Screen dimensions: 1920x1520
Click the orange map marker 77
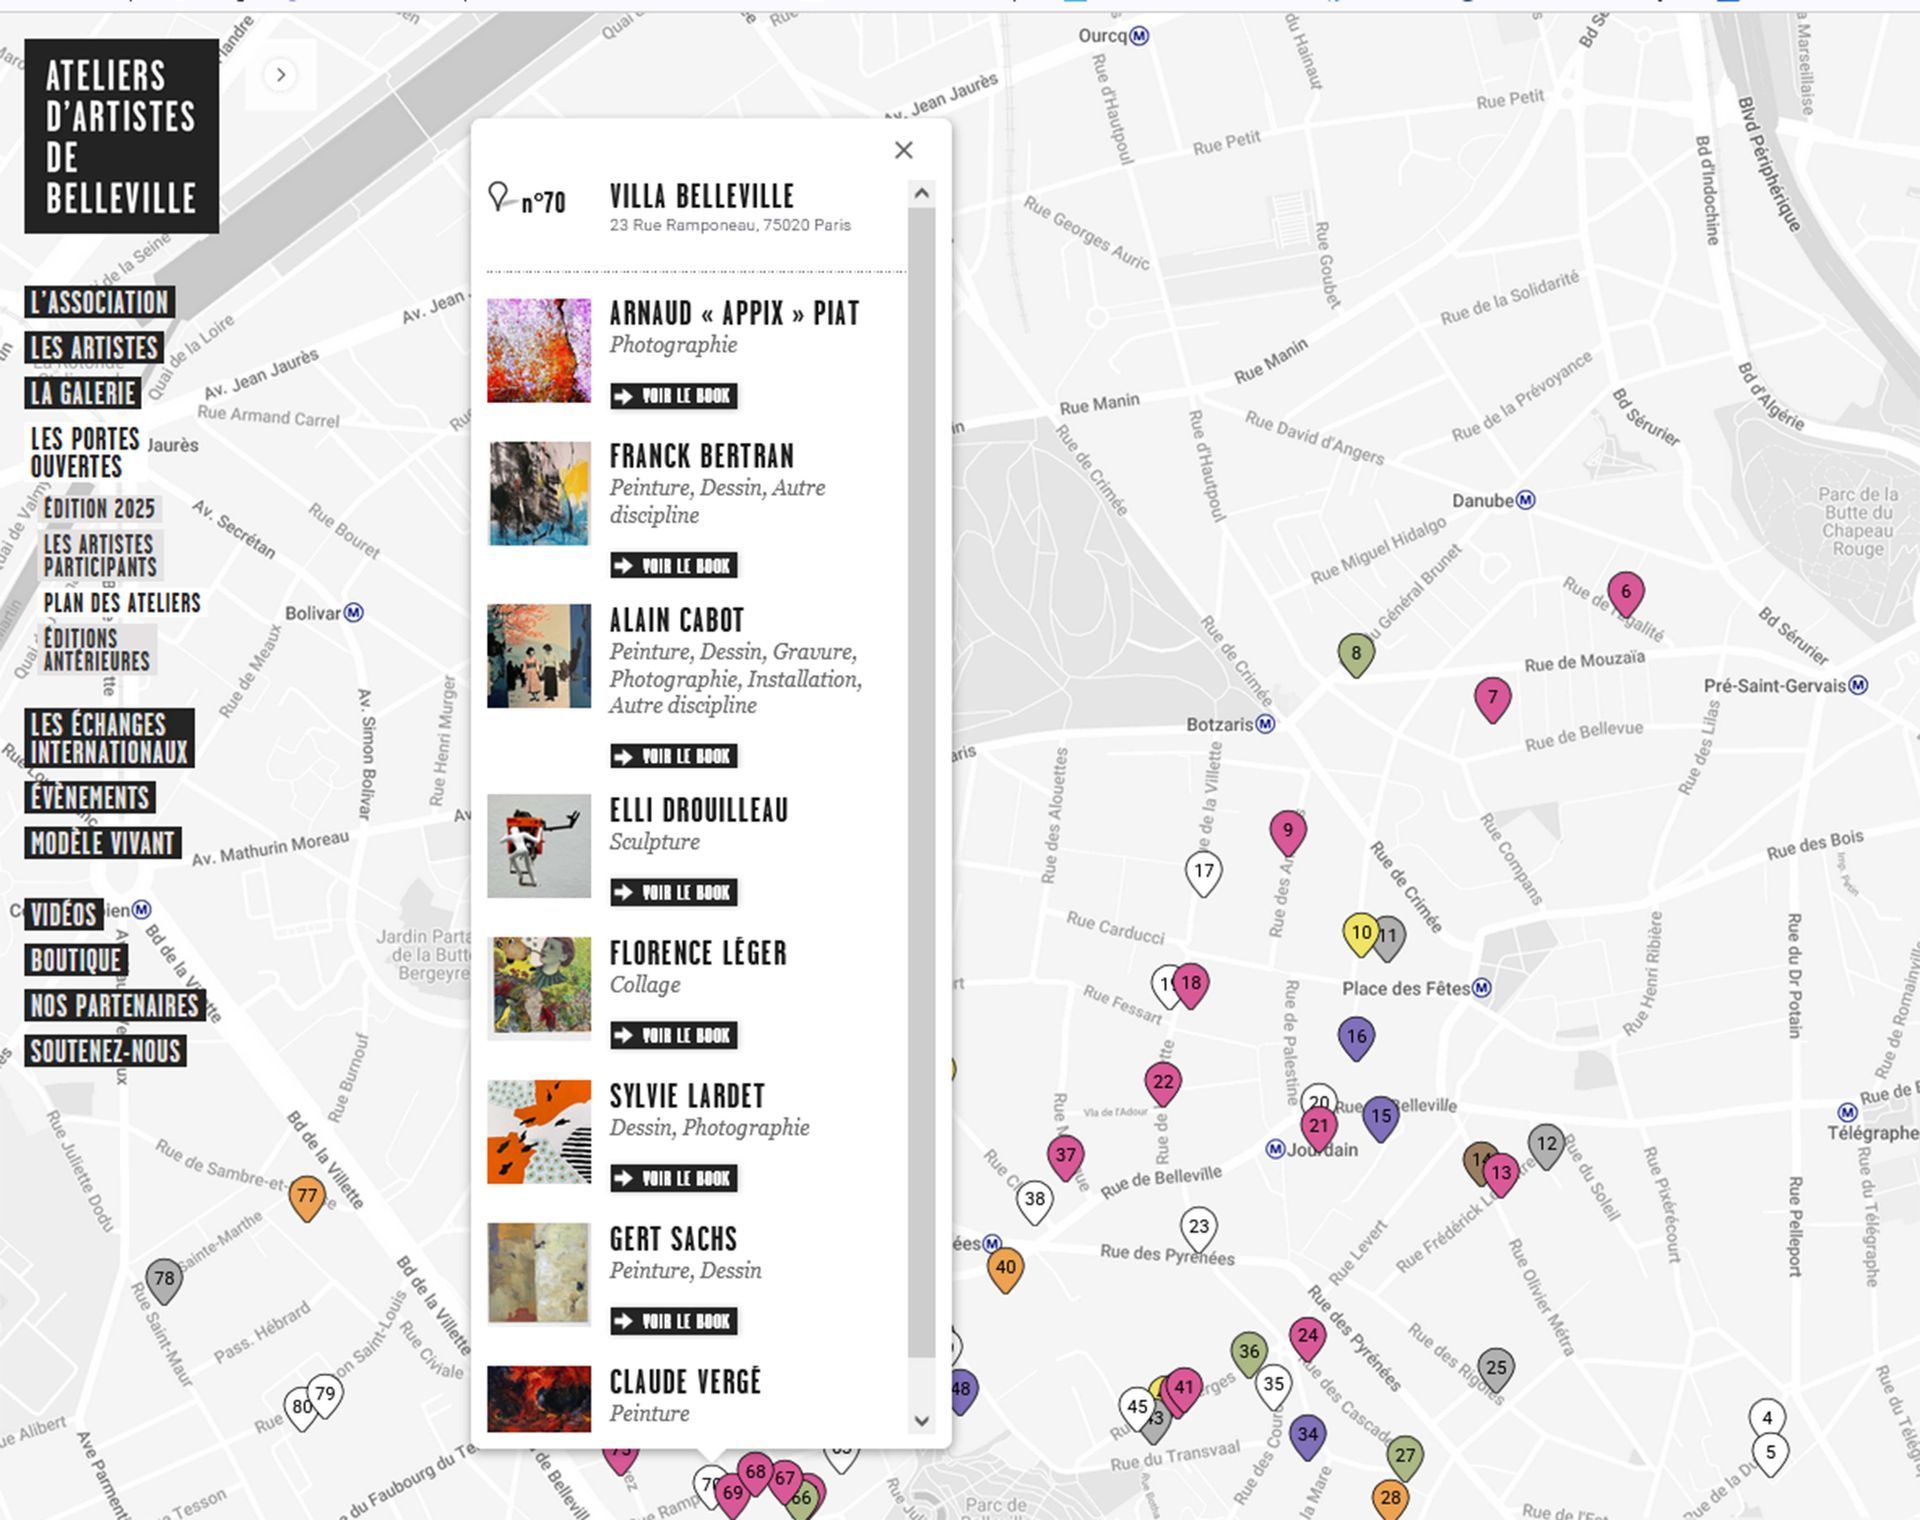click(x=307, y=1196)
